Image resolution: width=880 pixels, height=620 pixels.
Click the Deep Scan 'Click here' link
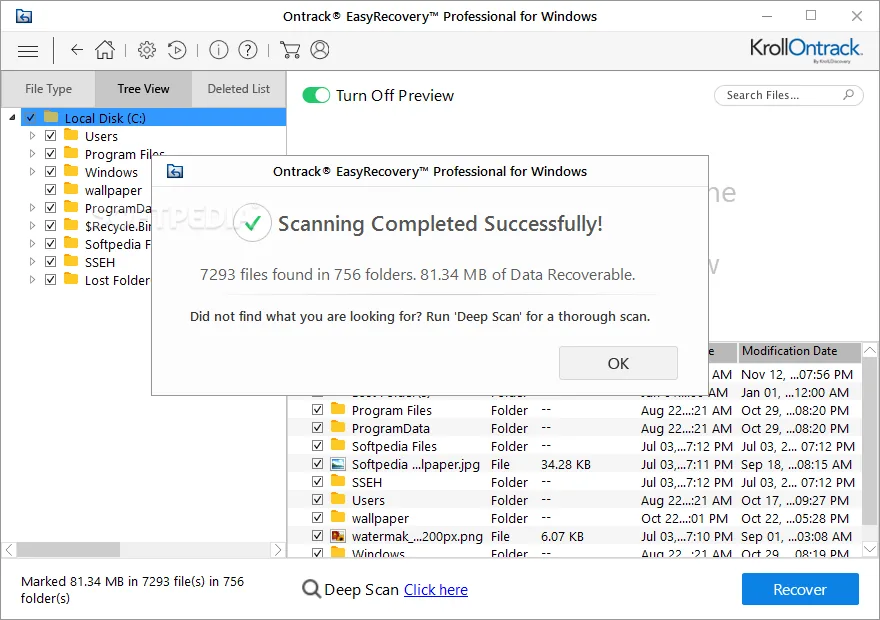click(436, 590)
